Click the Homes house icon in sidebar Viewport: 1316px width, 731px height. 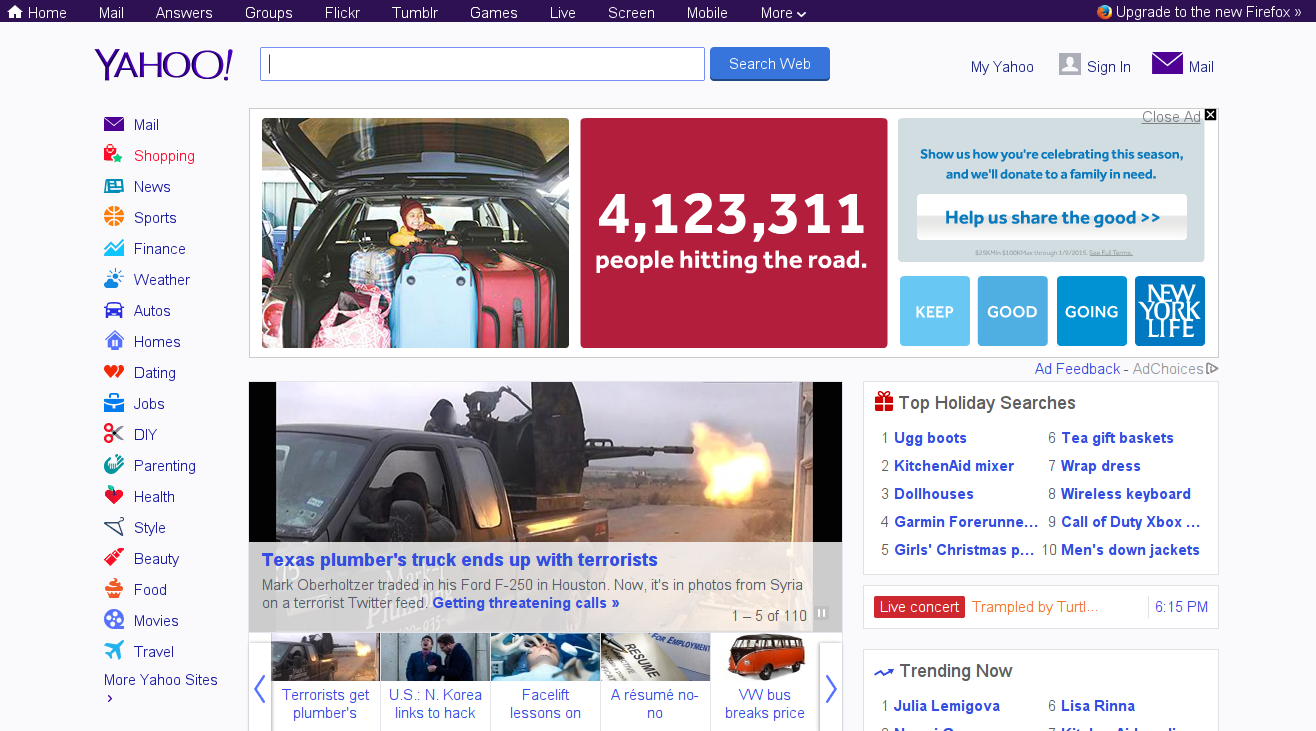coord(114,341)
